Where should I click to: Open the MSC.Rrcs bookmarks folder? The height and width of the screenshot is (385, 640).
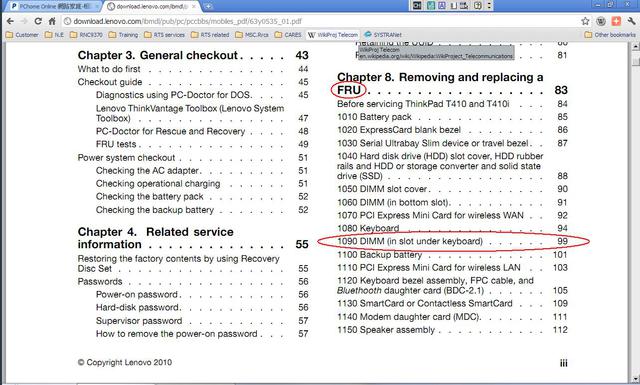click(x=252, y=35)
